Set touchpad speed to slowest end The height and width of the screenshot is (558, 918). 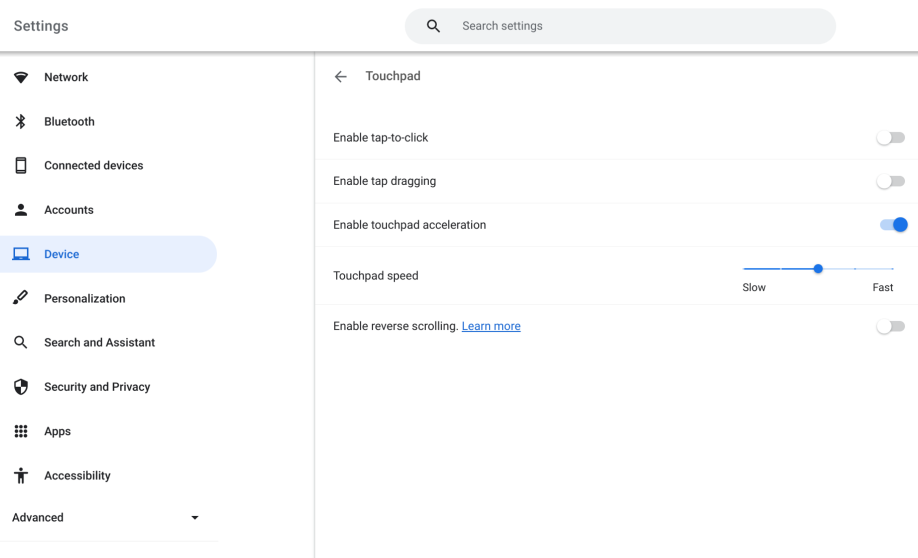coord(744,269)
